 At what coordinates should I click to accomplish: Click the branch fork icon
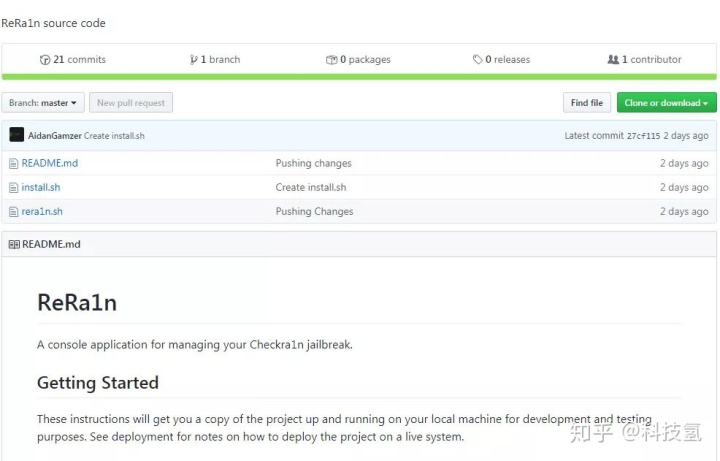pyautogui.click(x=193, y=60)
